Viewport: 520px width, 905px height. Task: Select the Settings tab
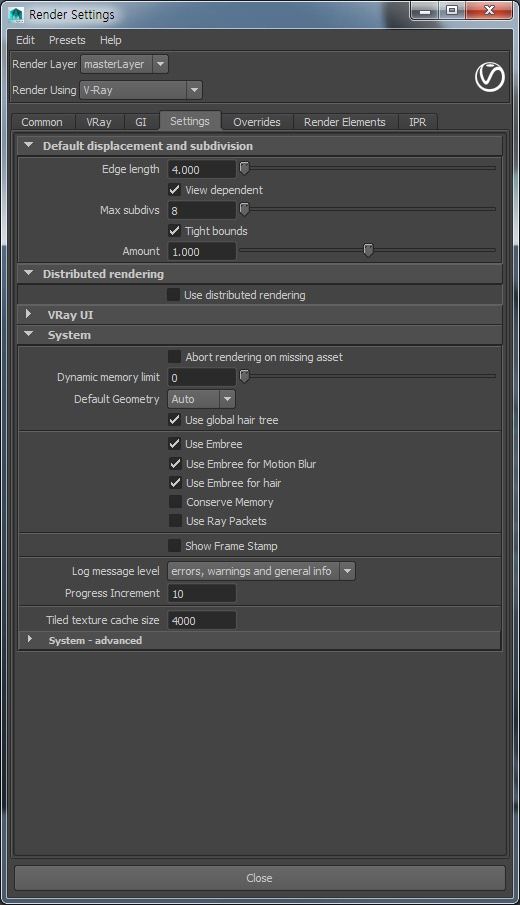(190, 121)
